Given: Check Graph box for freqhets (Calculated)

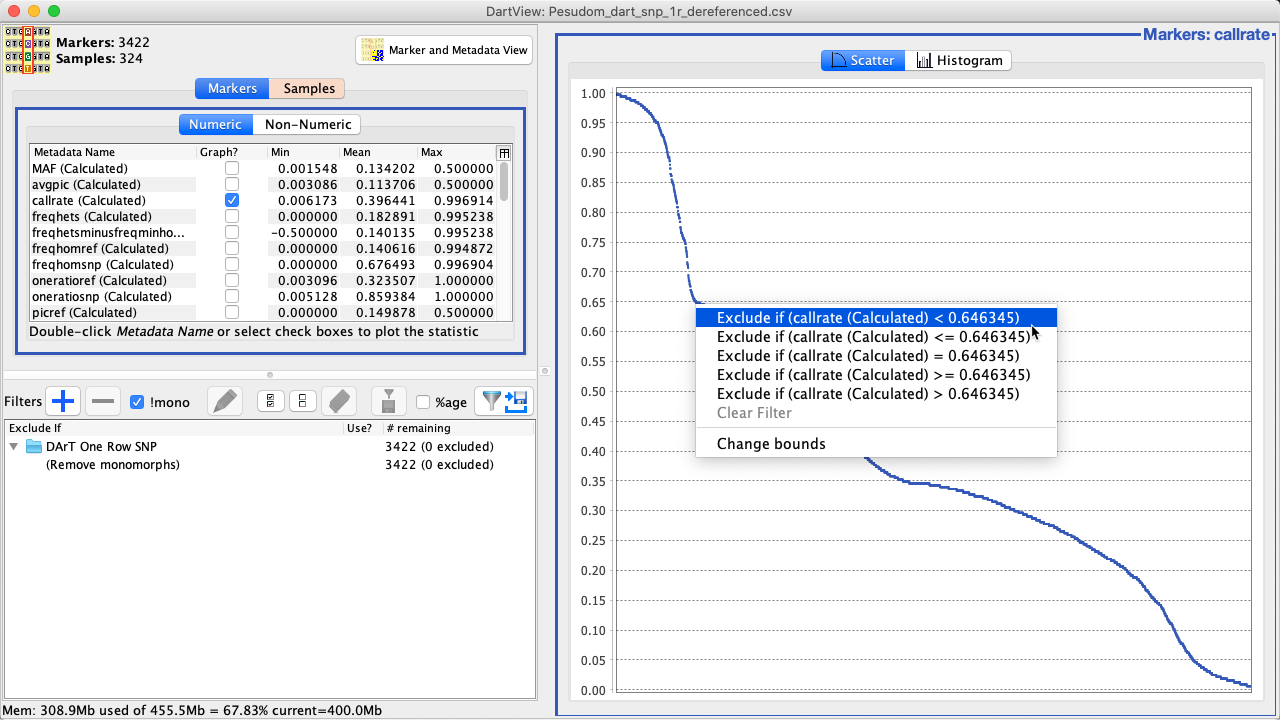Looking at the screenshot, I should pyautogui.click(x=232, y=217).
